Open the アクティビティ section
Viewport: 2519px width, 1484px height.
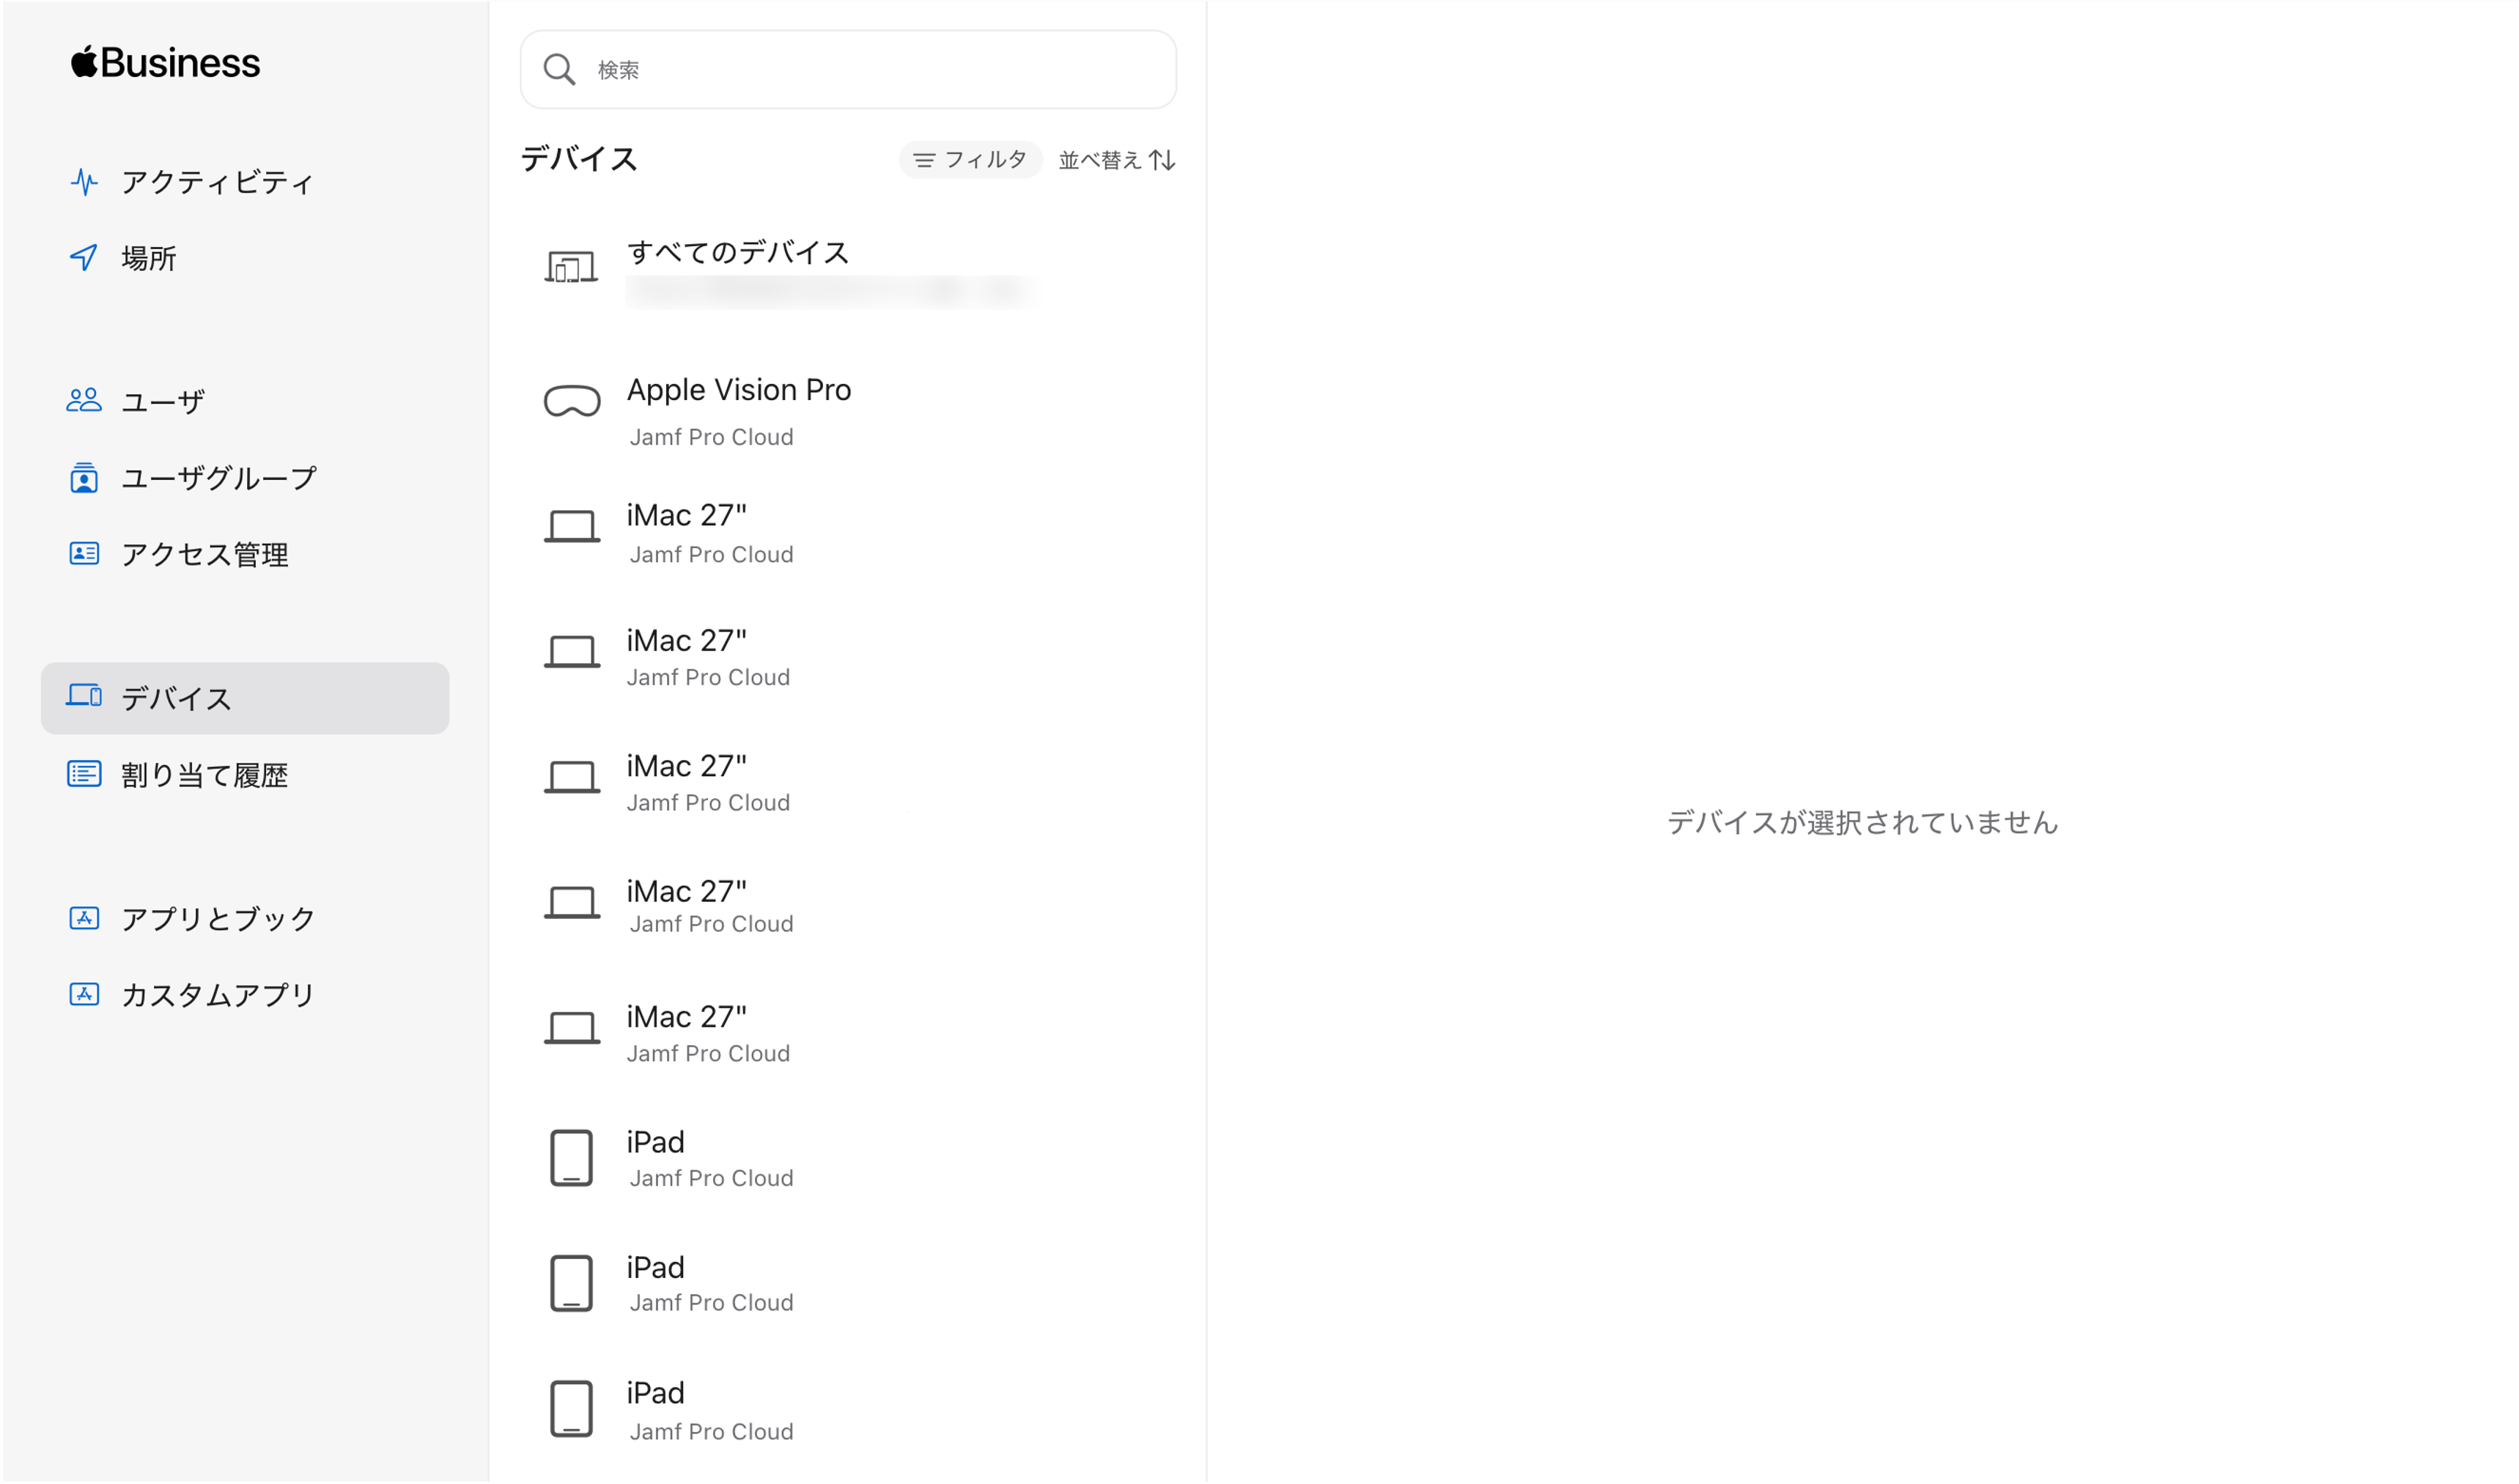[245, 182]
